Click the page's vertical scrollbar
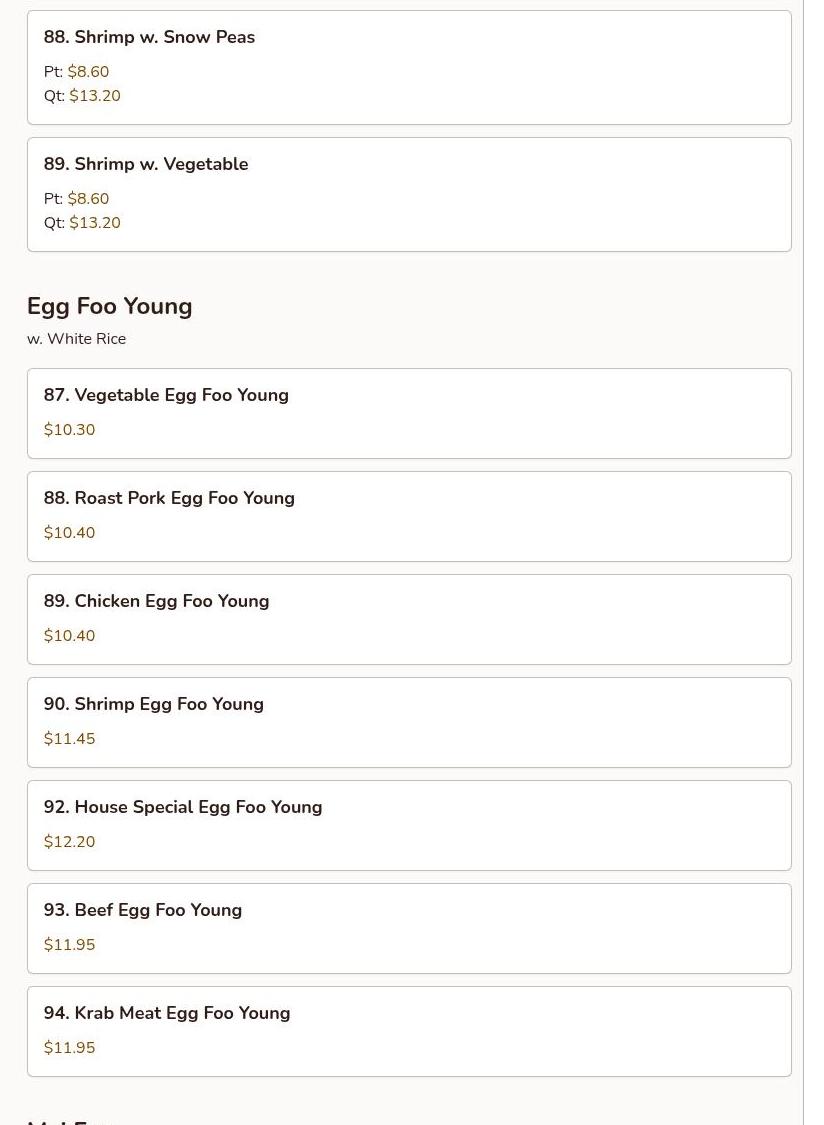 tap(813, 560)
